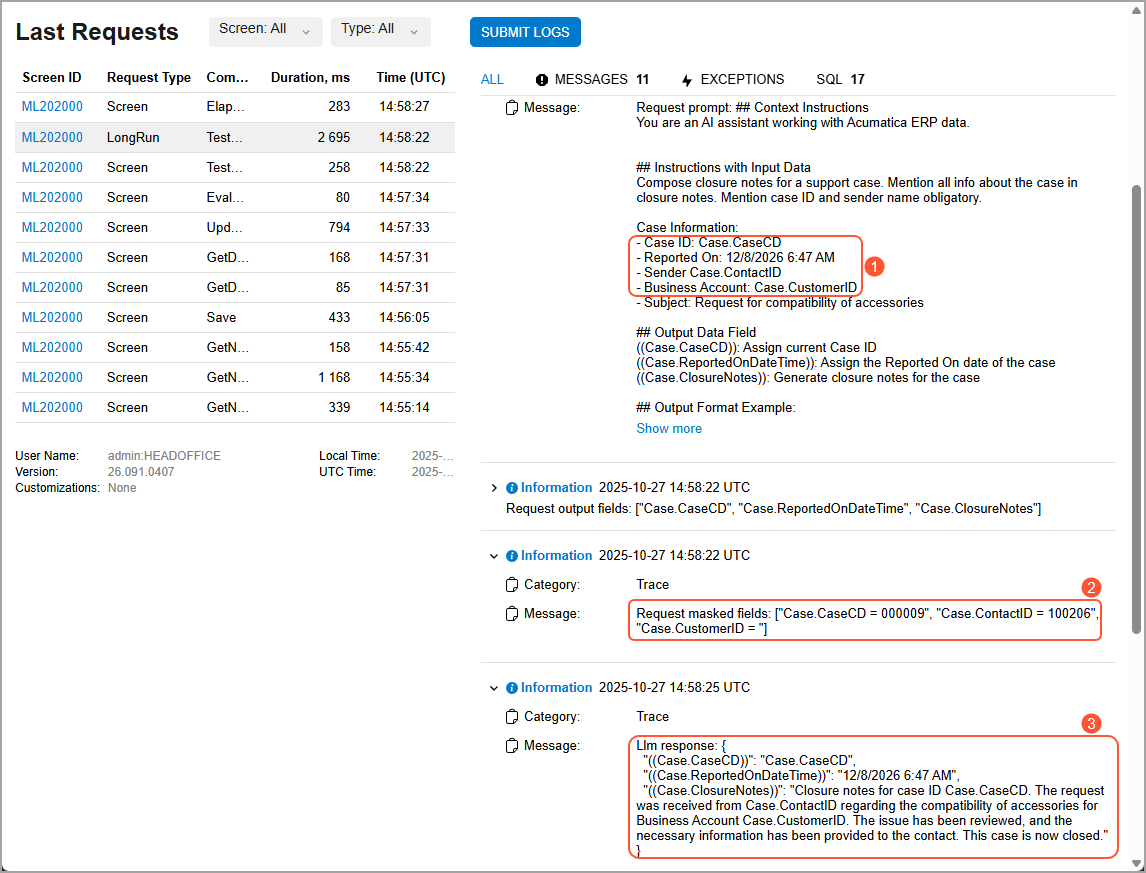The width and height of the screenshot is (1146, 873).
Task: Click the Customizations value None
Action: (122, 488)
